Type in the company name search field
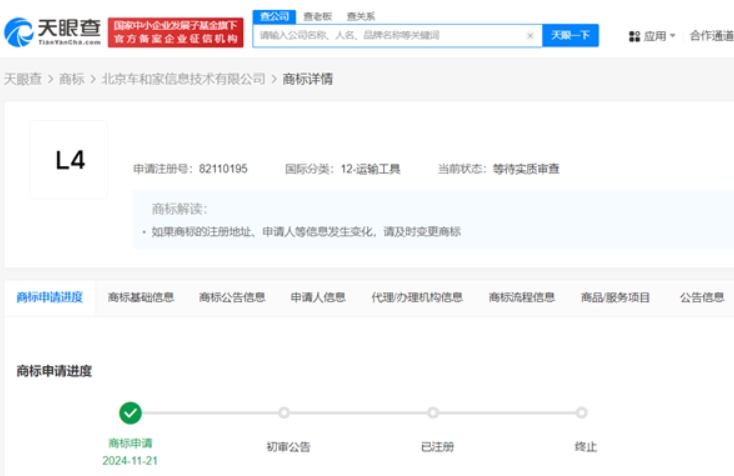The image size is (734, 476). [390, 36]
